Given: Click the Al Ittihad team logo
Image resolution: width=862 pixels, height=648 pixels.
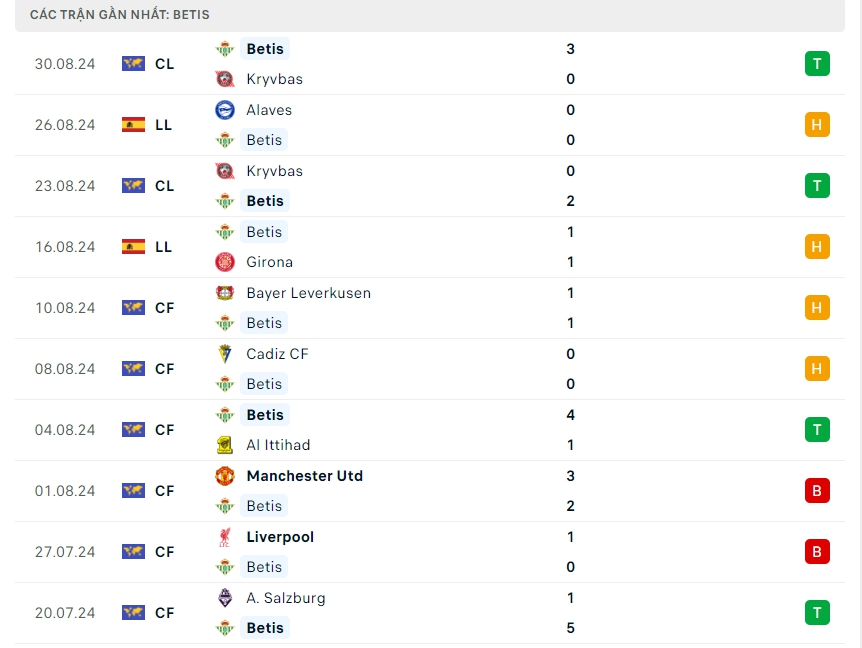Looking at the screenshot, I should pyautogui.click(x=224, y=445).
